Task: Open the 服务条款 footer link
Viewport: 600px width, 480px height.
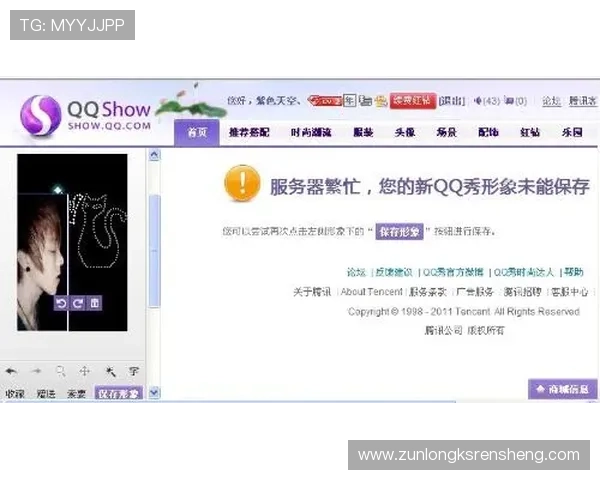Action: click(428, 292)
